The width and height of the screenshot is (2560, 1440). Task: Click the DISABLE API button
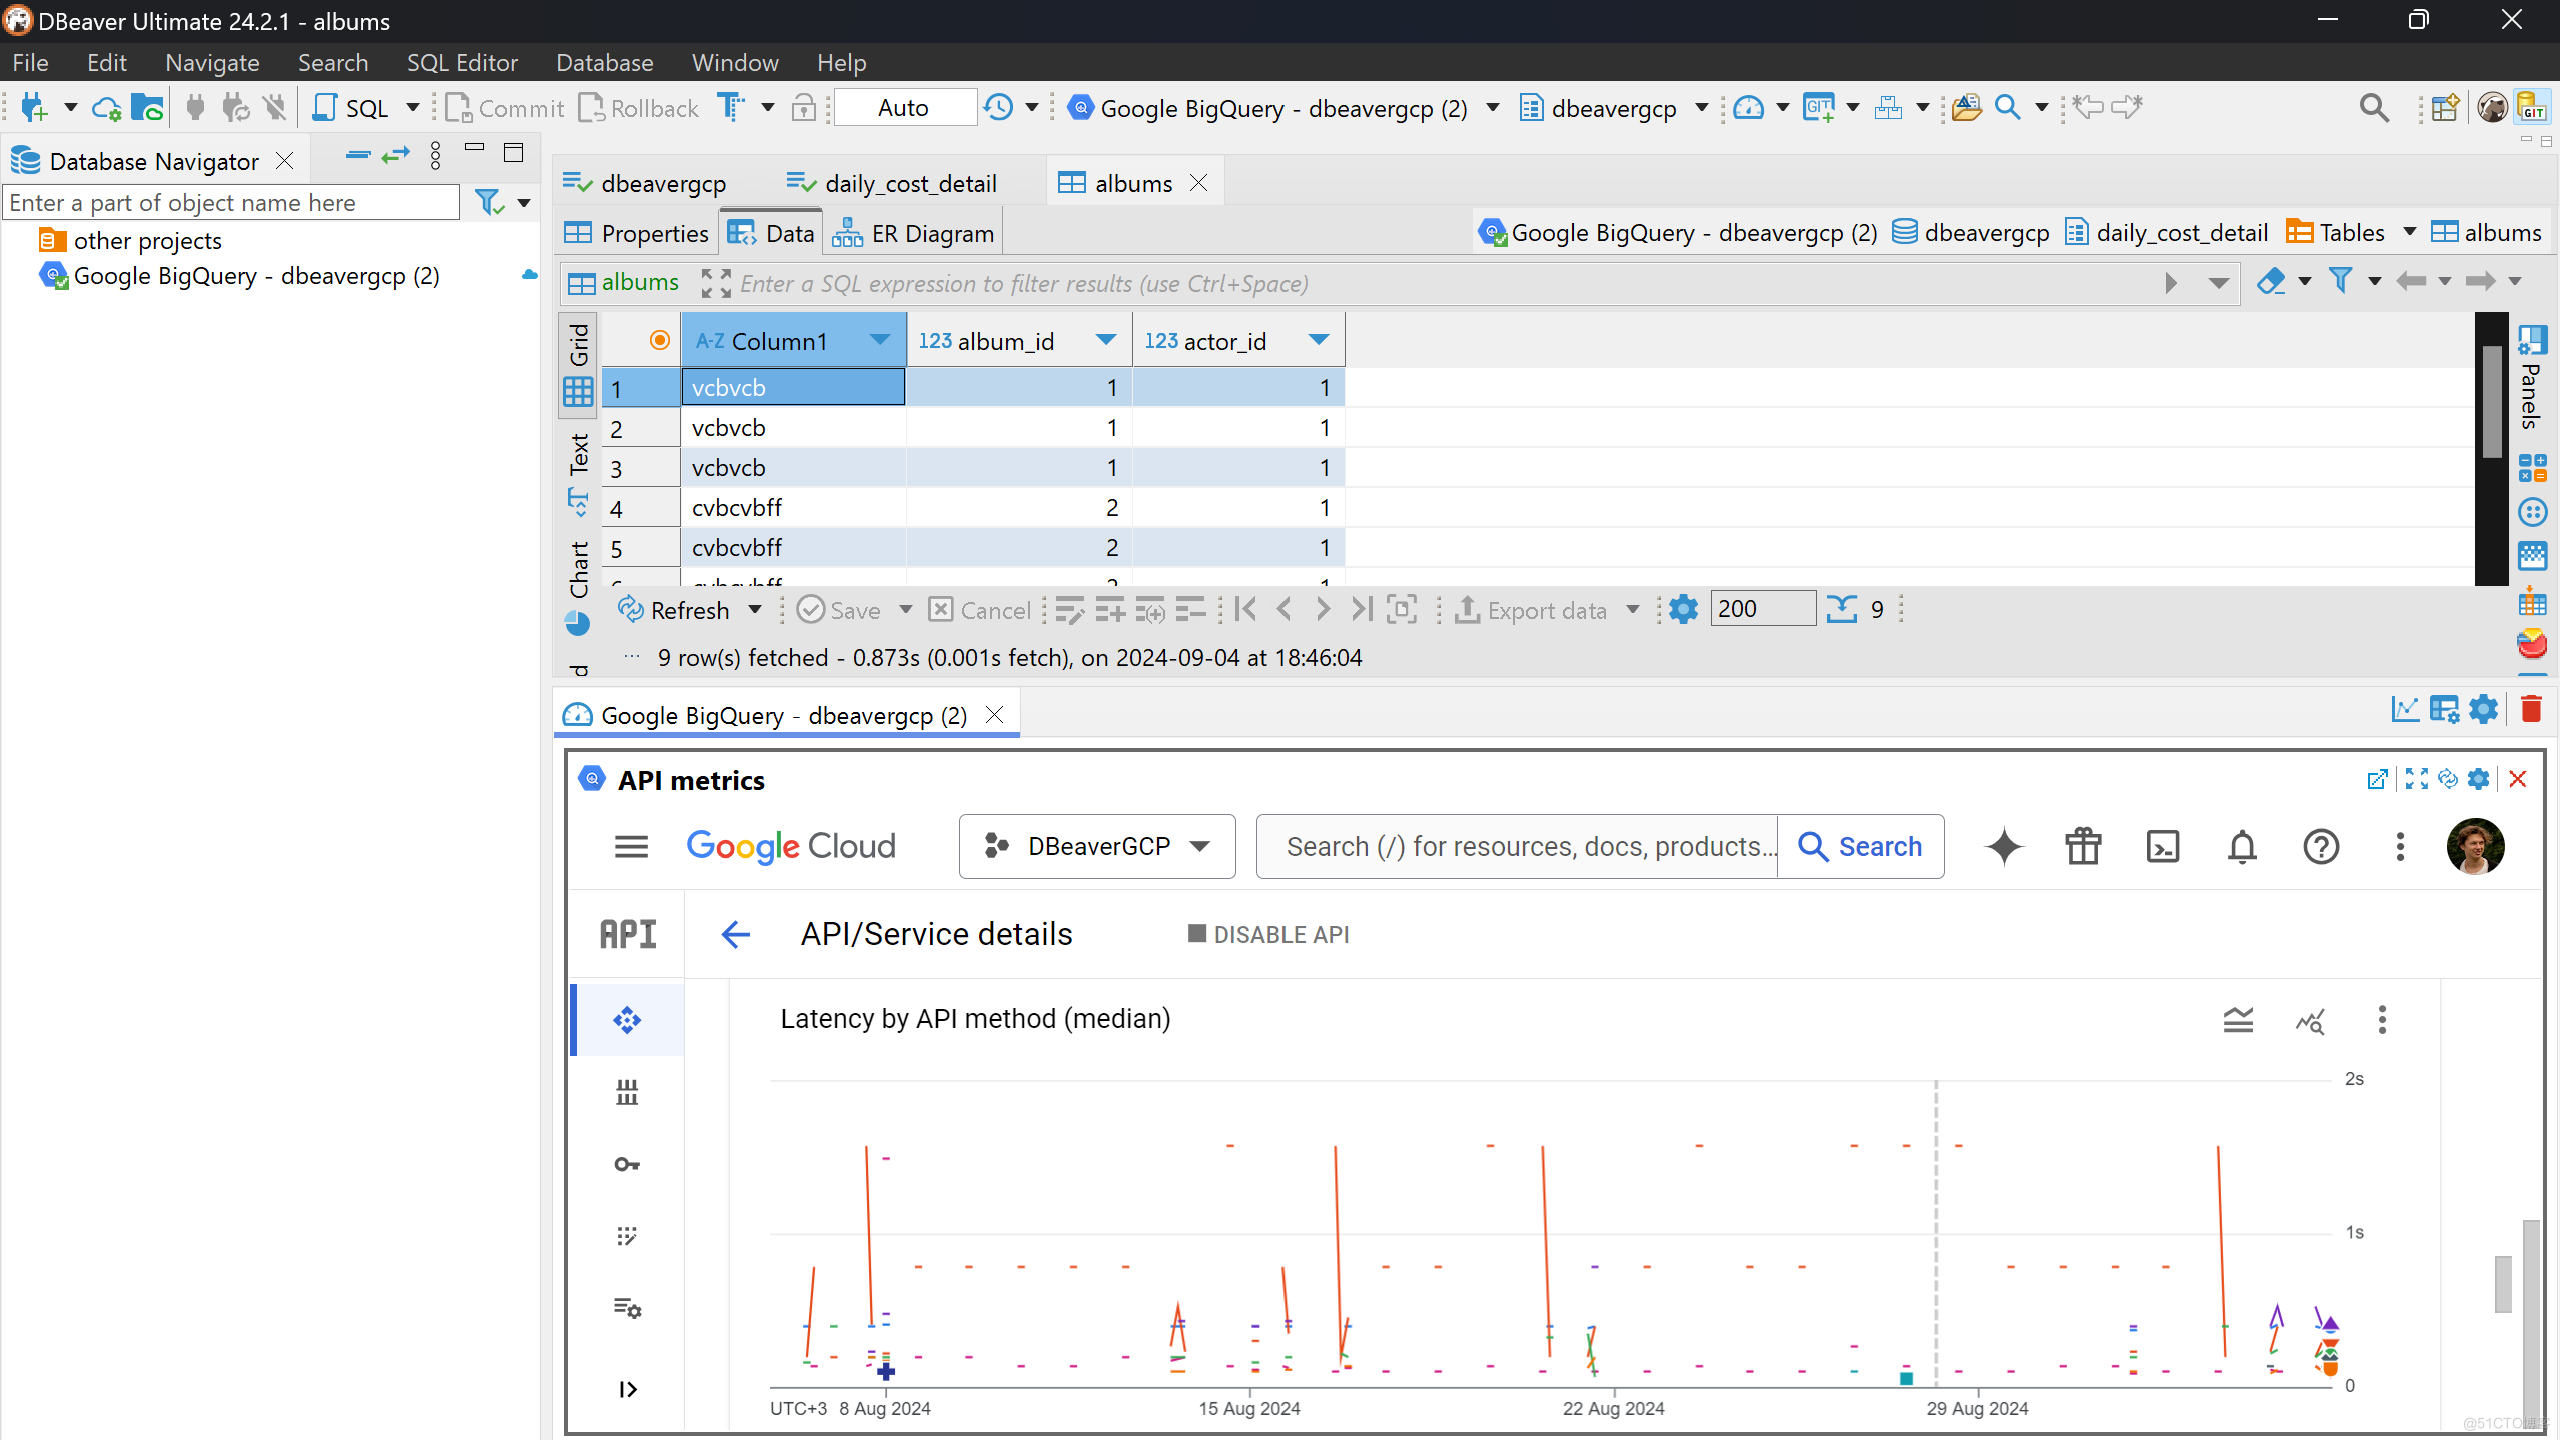coord(1268,934)
